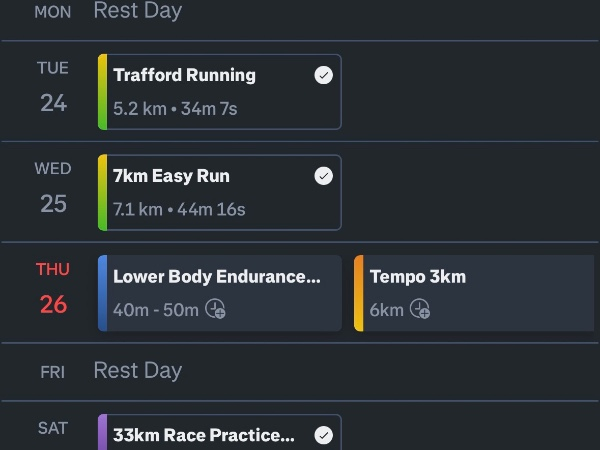Click the blue bar on Lower Body Endurance
Screen dimensions: 600x450
click(102, 293)
